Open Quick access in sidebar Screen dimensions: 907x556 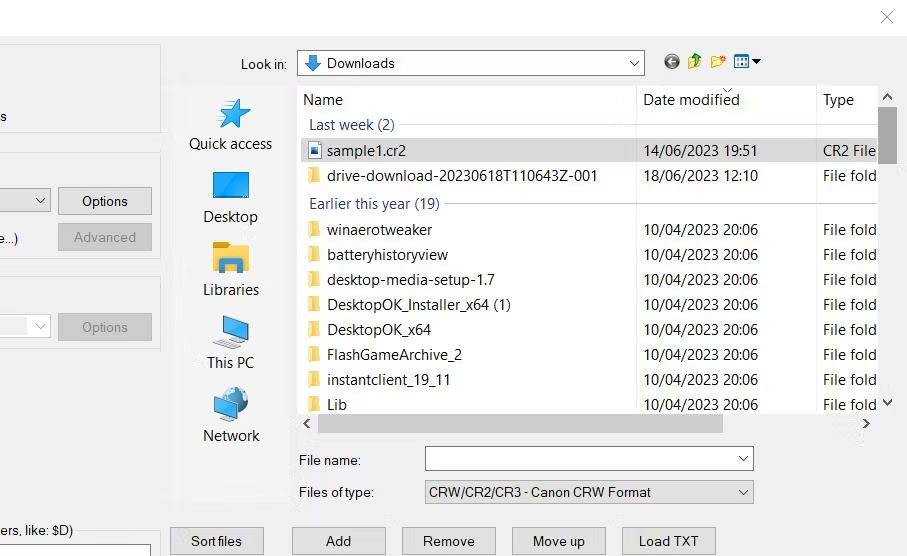click(x=231, y=124)
